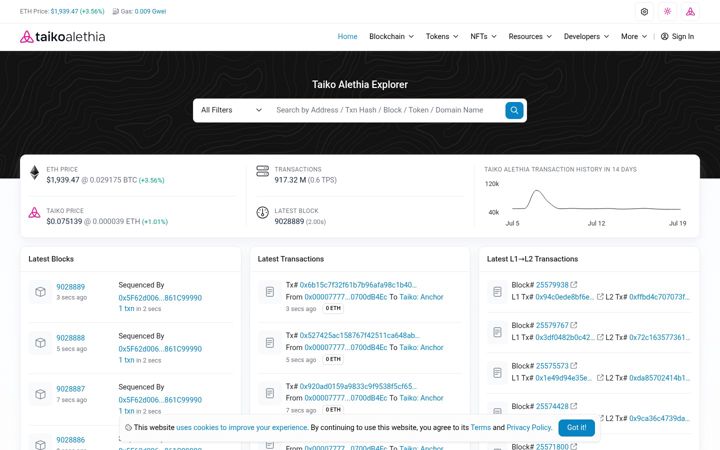
Task: Open the Terms link
Action: coord(480,428)
